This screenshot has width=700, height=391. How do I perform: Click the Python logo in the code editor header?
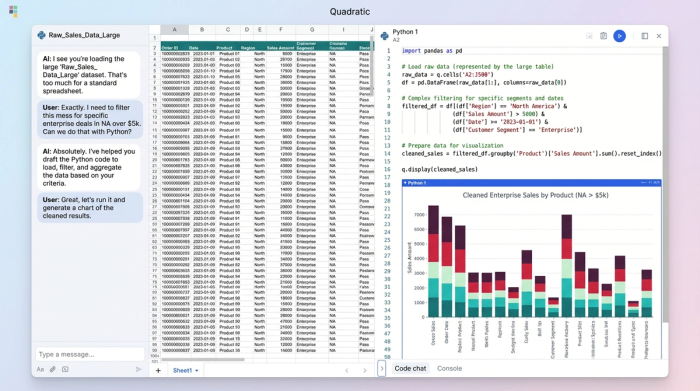coord(384,36)
